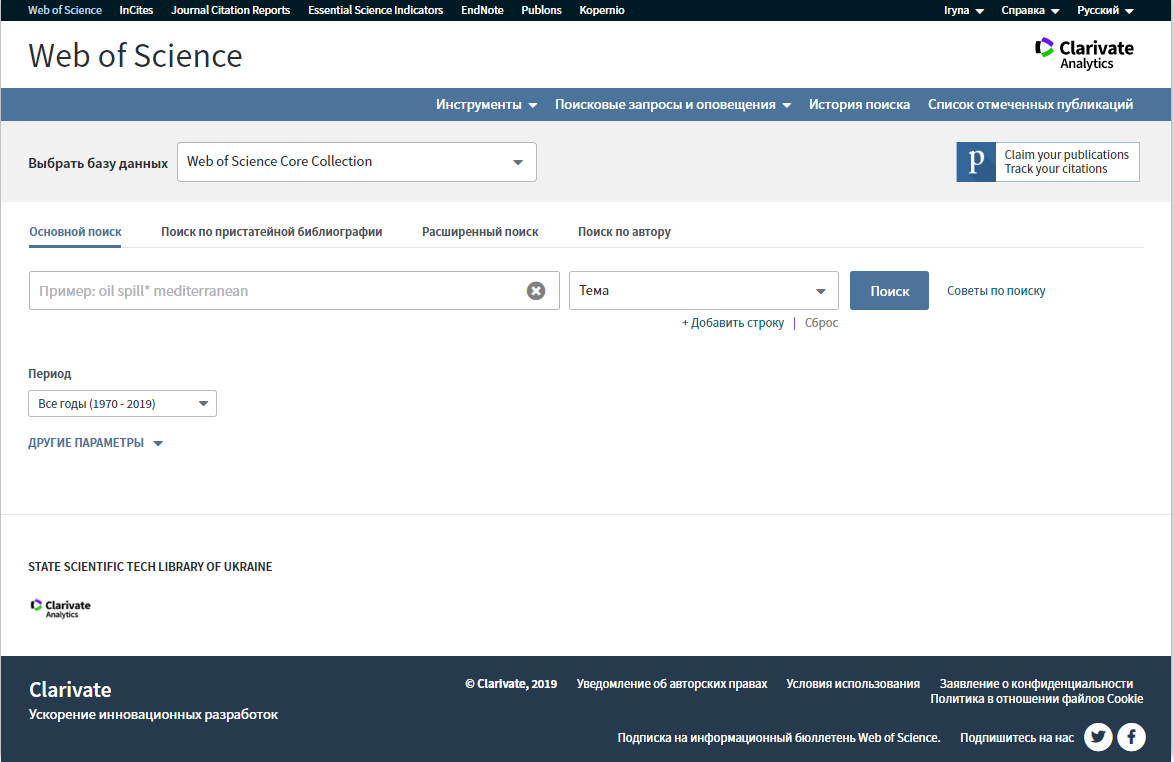Screen dimensions: 1174x762
Task: Click small Clarivate Analytics logo near footer
Action: click(60, 607)
